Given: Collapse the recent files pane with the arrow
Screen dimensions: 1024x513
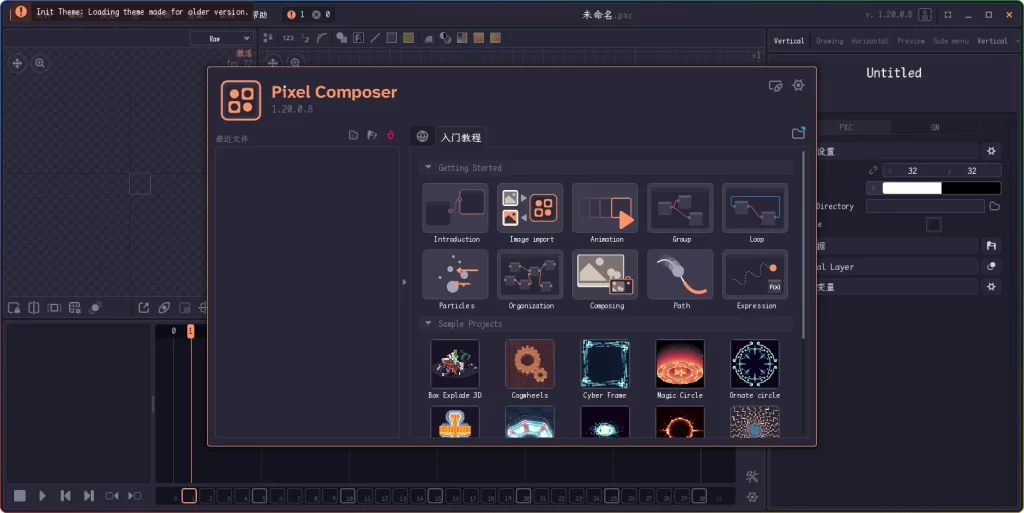Looking at the screenshot, I should (x=404, y=282).
